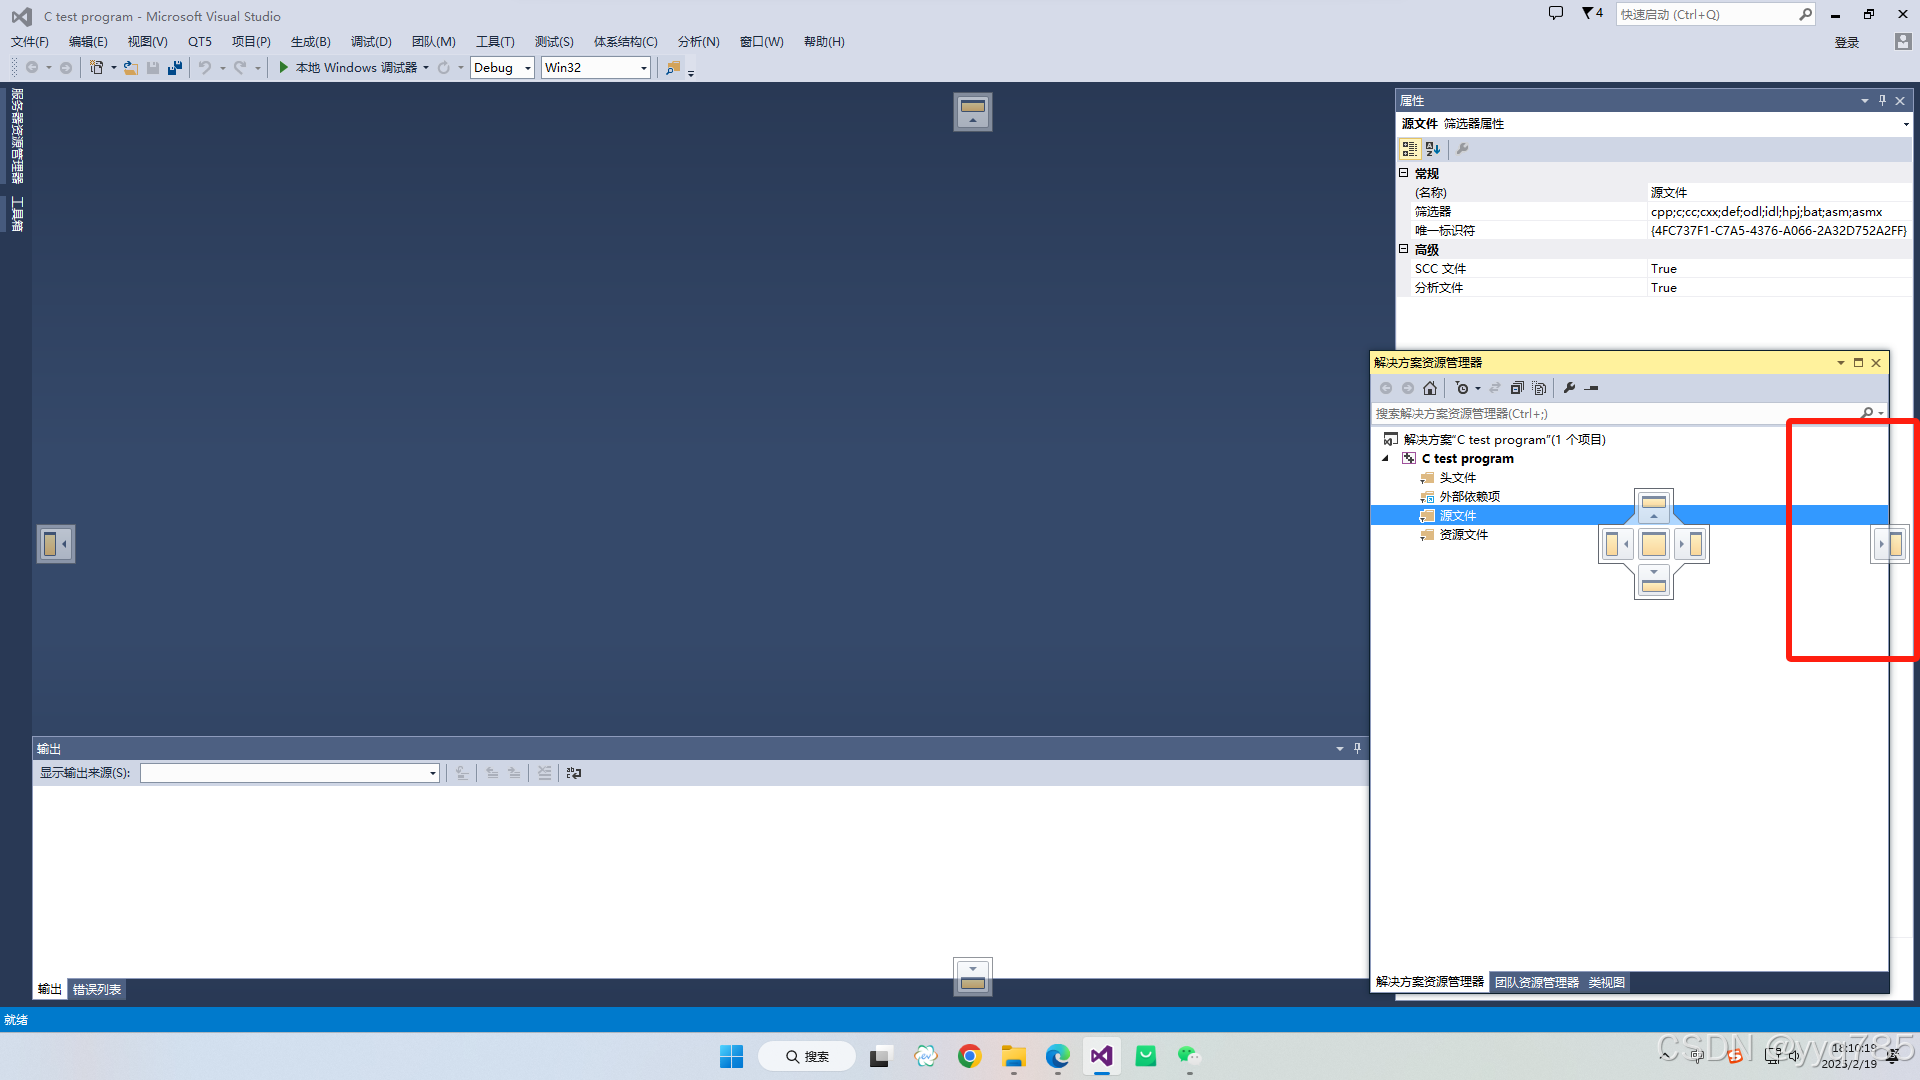The height and width of the screenshot is (1080, 1920).
Task: Click the Undo toolbar icon
Action: (204, 67)
